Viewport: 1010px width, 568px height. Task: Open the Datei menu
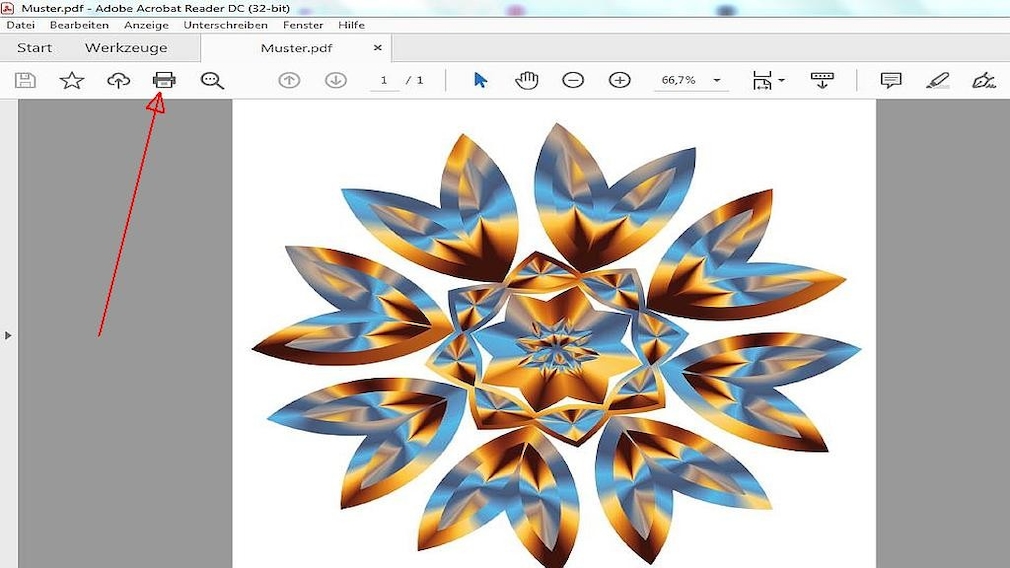click(x=20, y=24)
